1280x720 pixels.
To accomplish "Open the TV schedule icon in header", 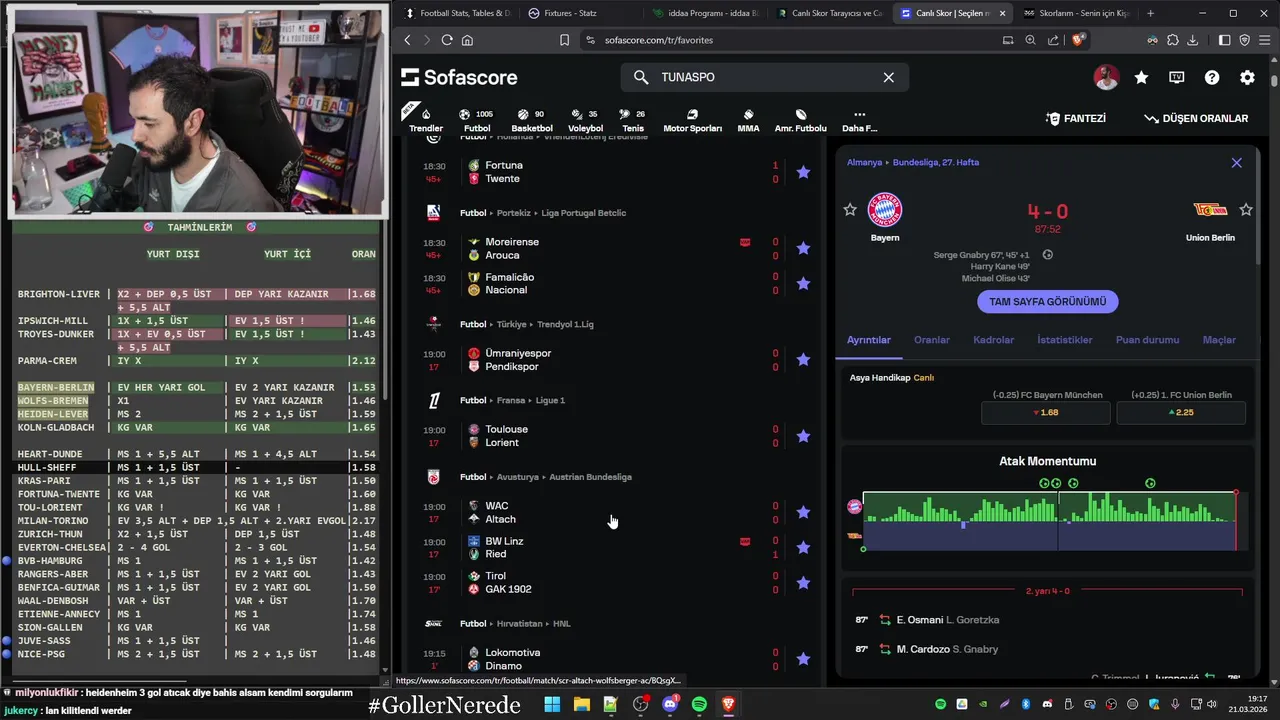I will pos(1177,77).
